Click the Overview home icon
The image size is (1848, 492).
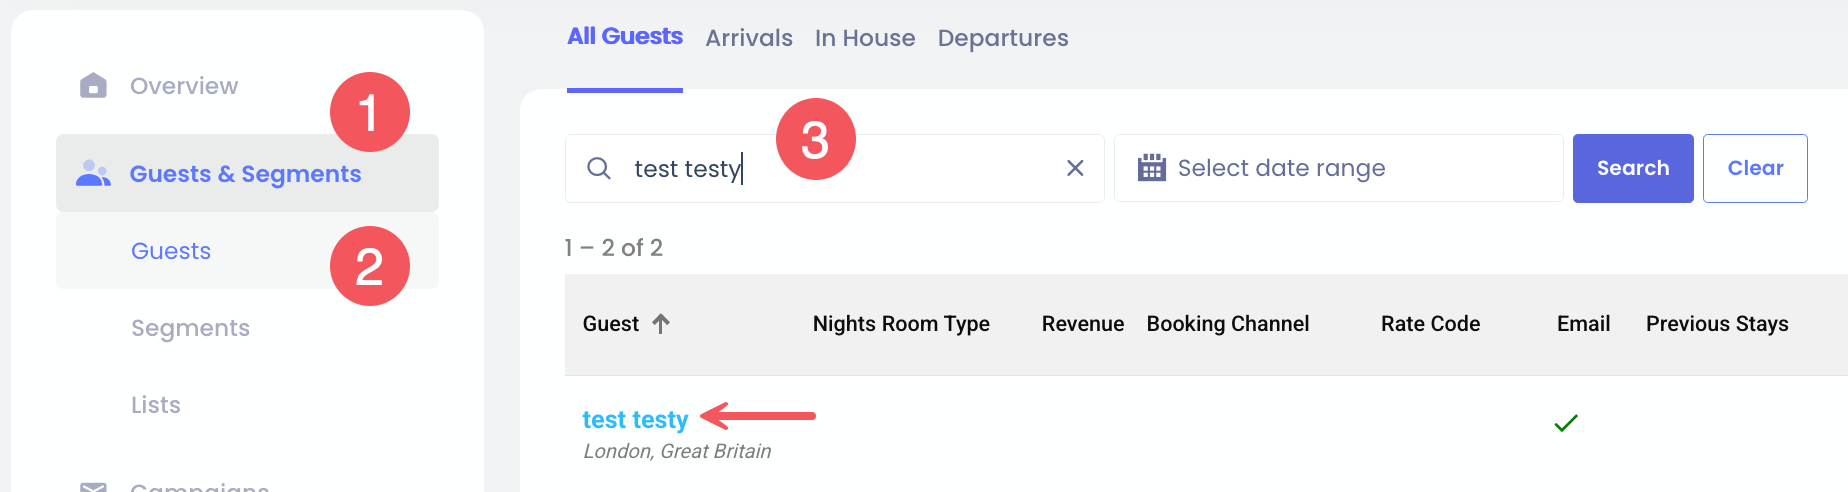93,86
